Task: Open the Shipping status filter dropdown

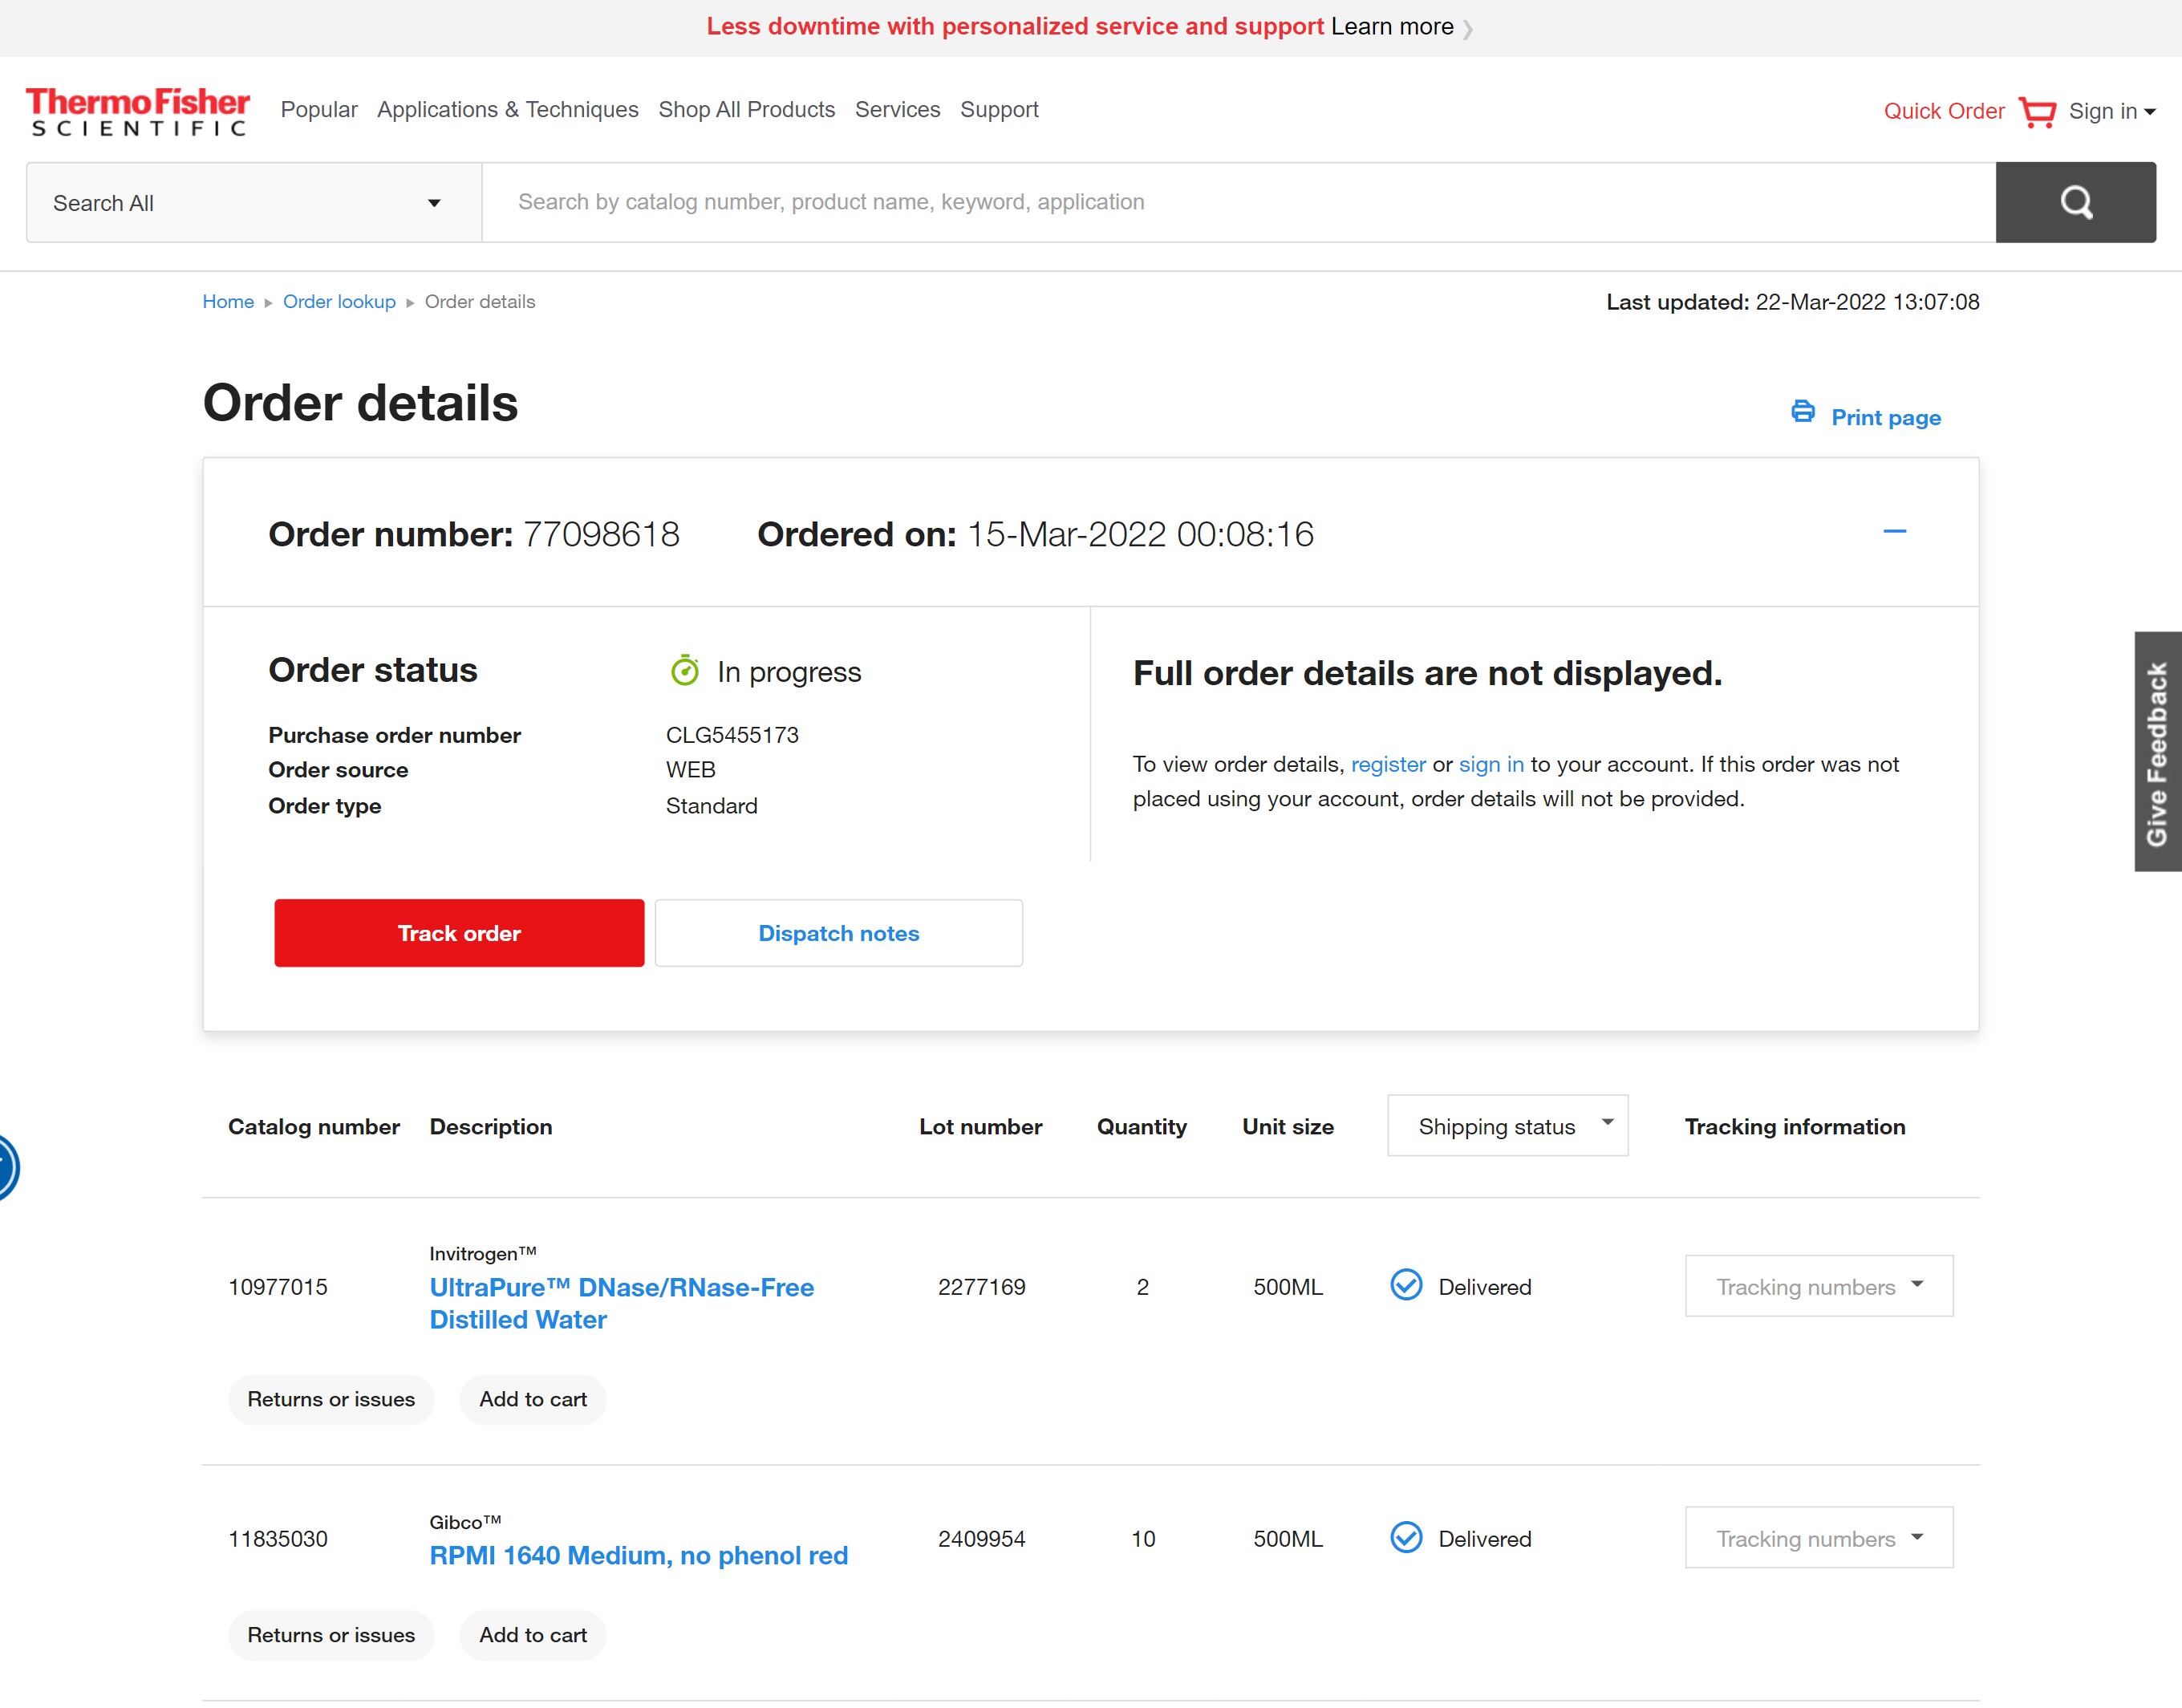Action: tap(1507, 1126)
